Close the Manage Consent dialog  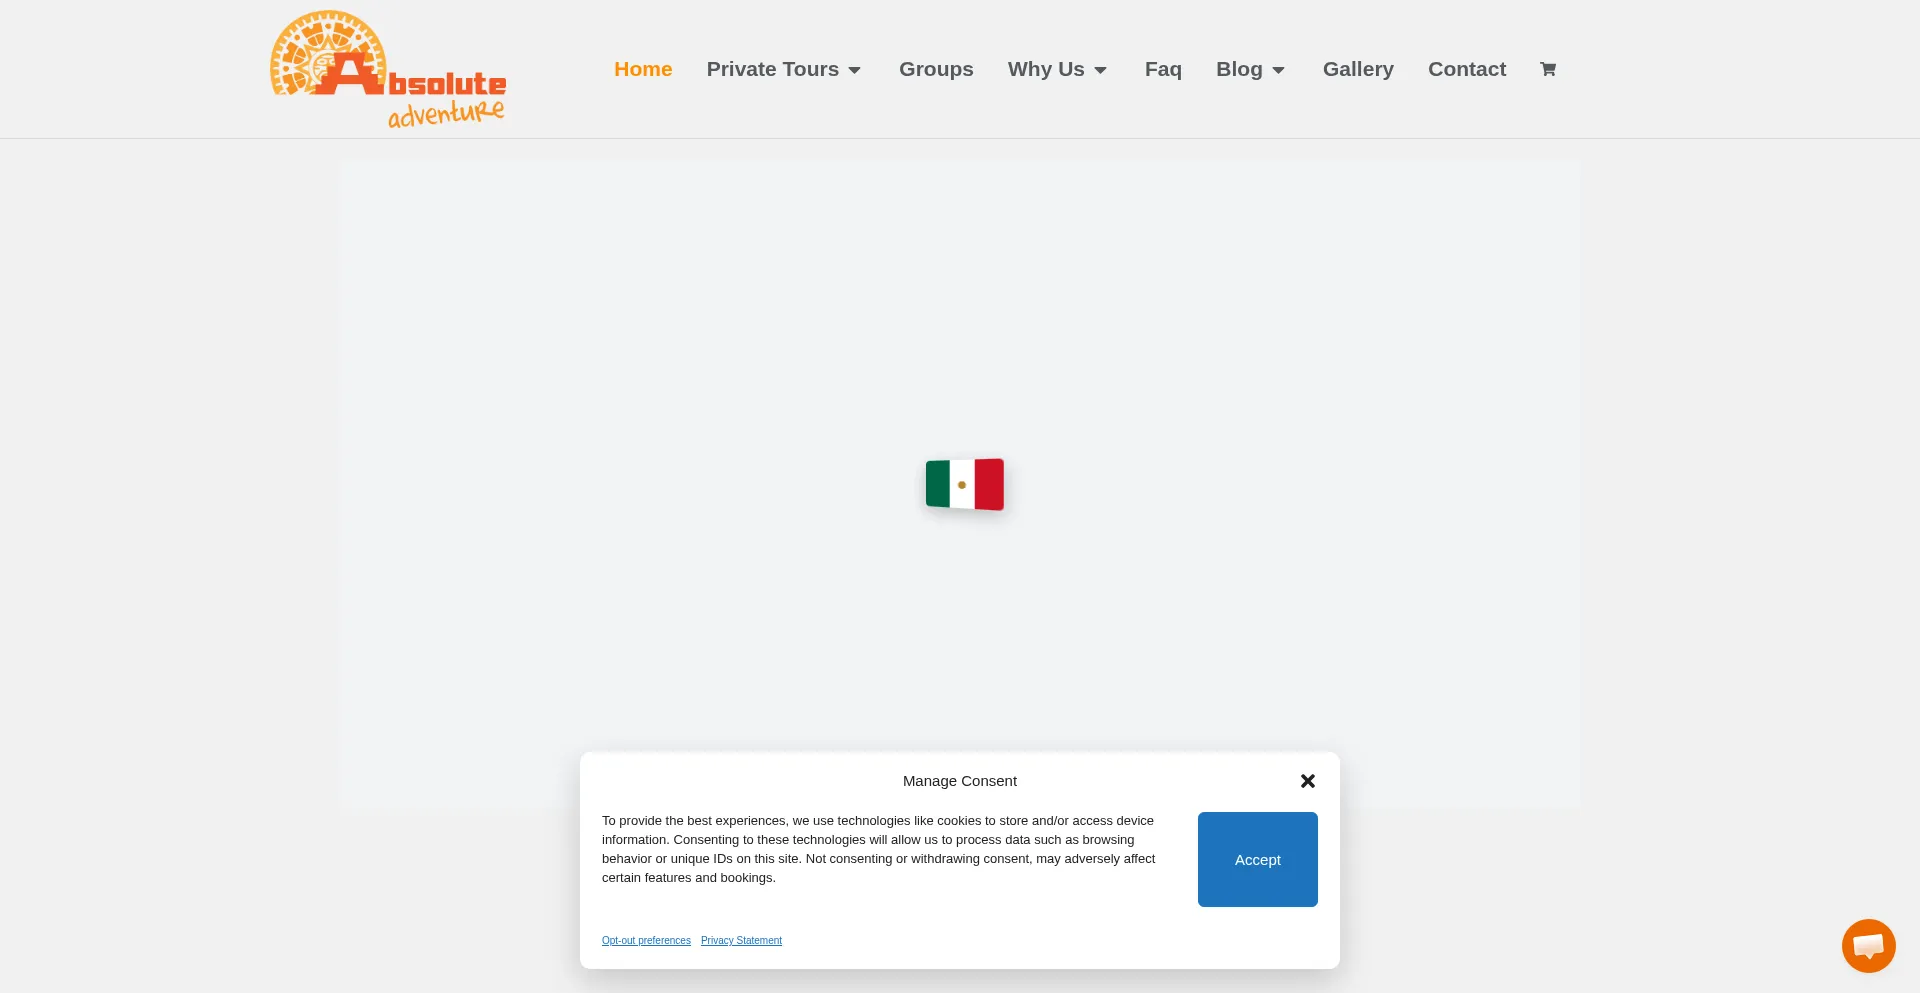pyautogui.click(x=1307, y=781)
